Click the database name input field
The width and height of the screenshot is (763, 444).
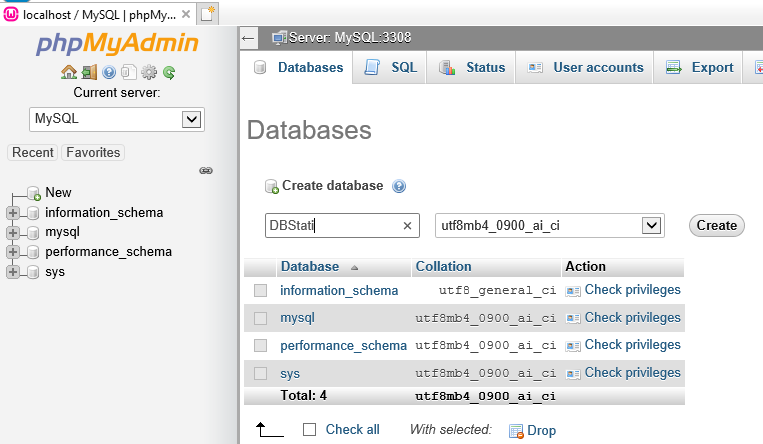[332, 226]
